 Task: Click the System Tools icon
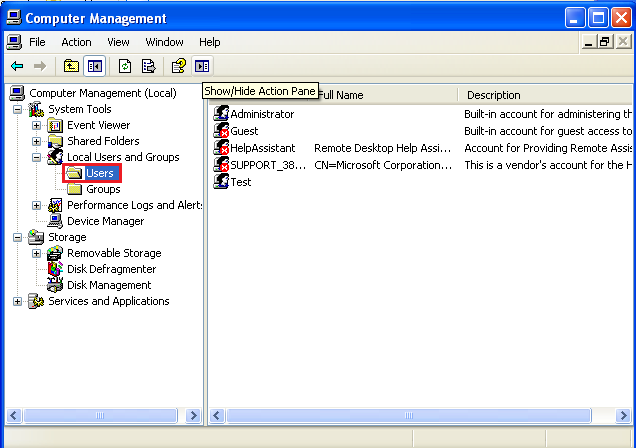[36, 109]
